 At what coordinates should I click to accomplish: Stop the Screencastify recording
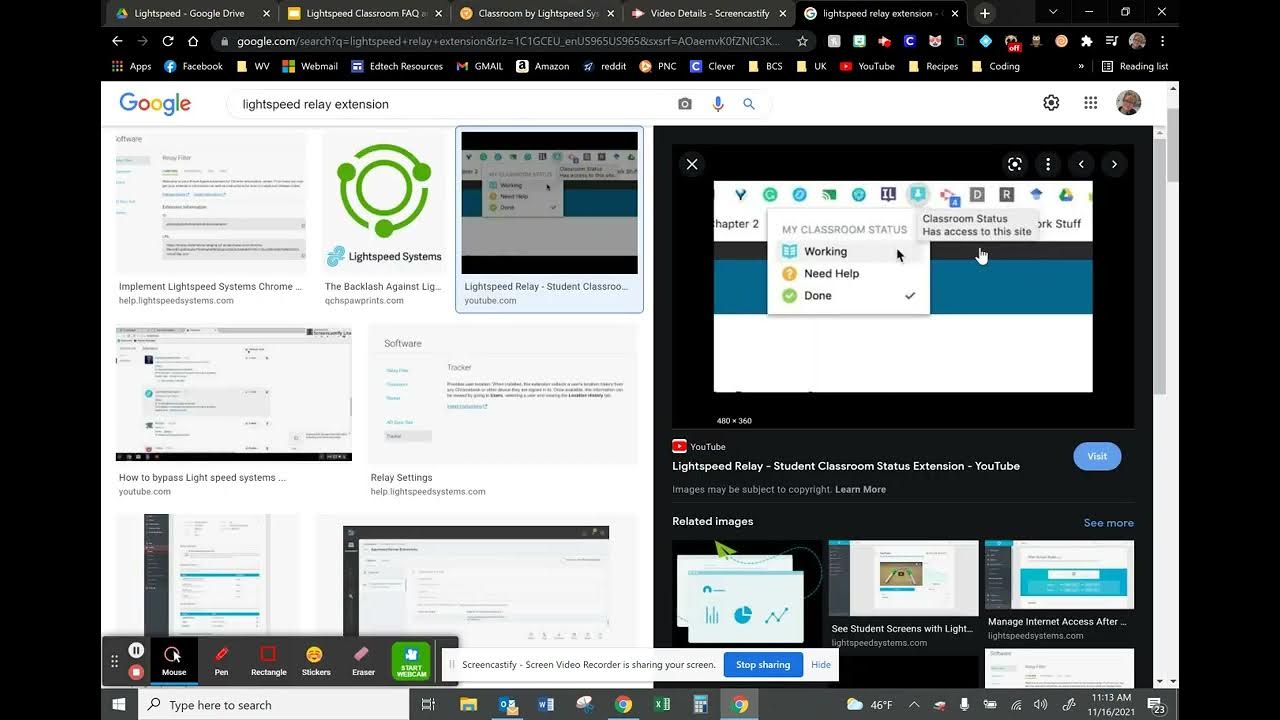pyautogui.click(x=137, y=671)
